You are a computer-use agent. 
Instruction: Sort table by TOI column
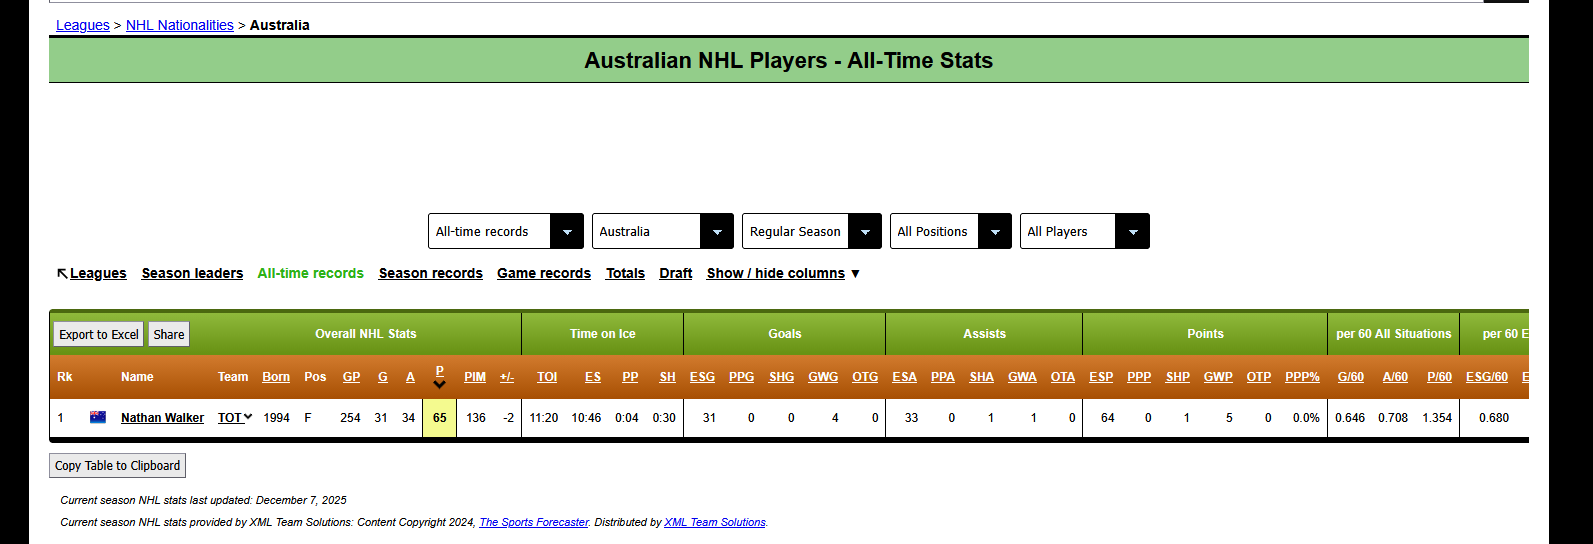(547, 377)
